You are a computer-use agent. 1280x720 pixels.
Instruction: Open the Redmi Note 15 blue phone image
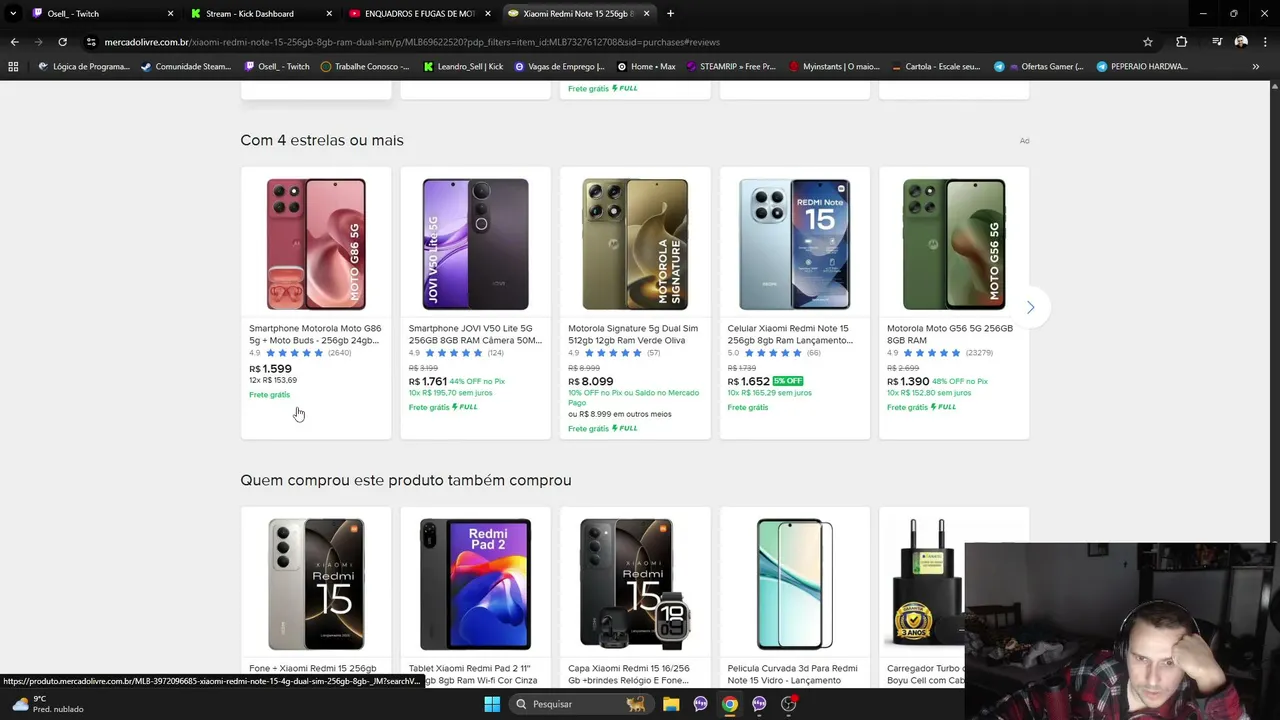(x=795, y=244)
